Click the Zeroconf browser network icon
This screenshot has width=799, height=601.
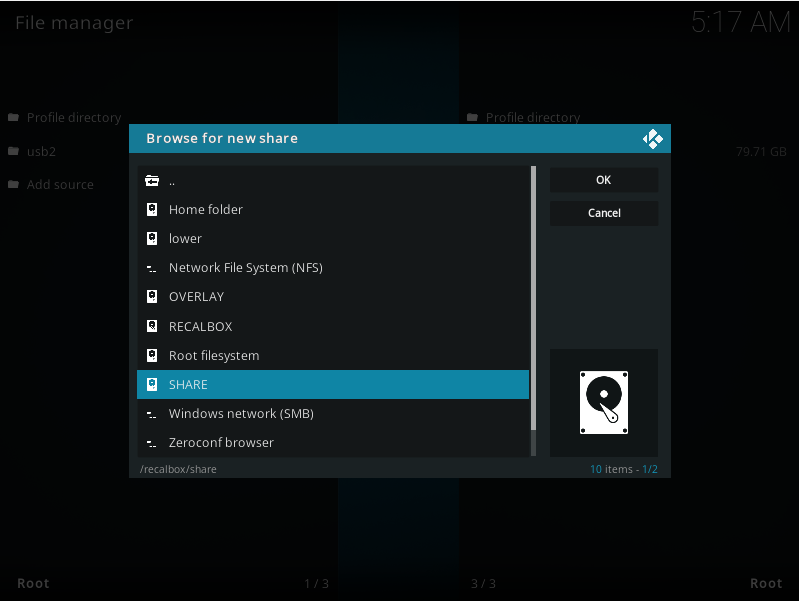tap(152, 443)
